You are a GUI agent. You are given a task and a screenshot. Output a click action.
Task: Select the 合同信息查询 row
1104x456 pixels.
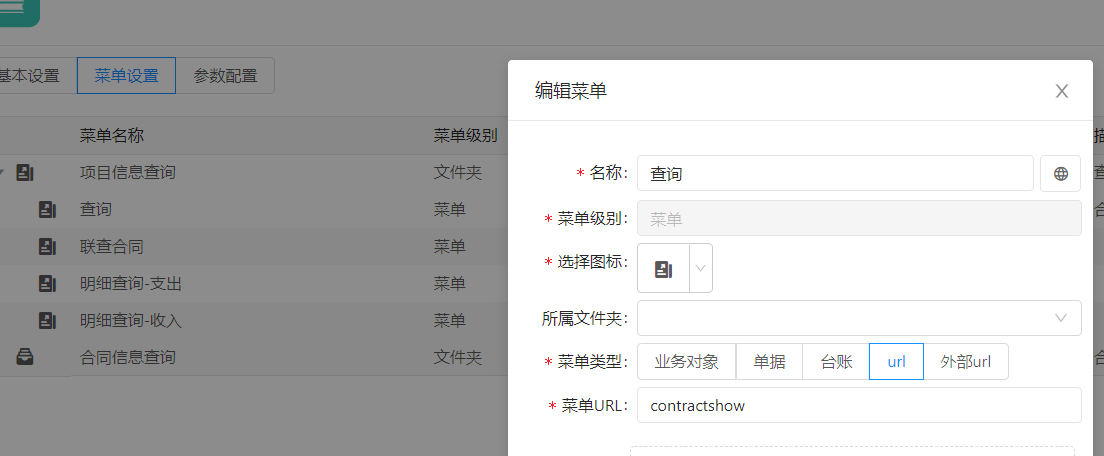(253, 357)
